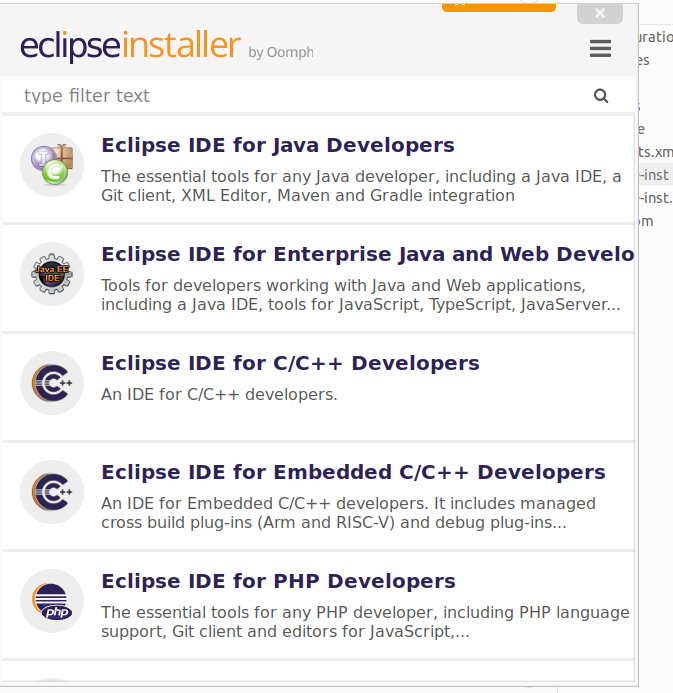Click description 'Tools for developers working with Java and Web'
Image resolution: width=673 pixels, height=693 pixels.
pos(361,295)
